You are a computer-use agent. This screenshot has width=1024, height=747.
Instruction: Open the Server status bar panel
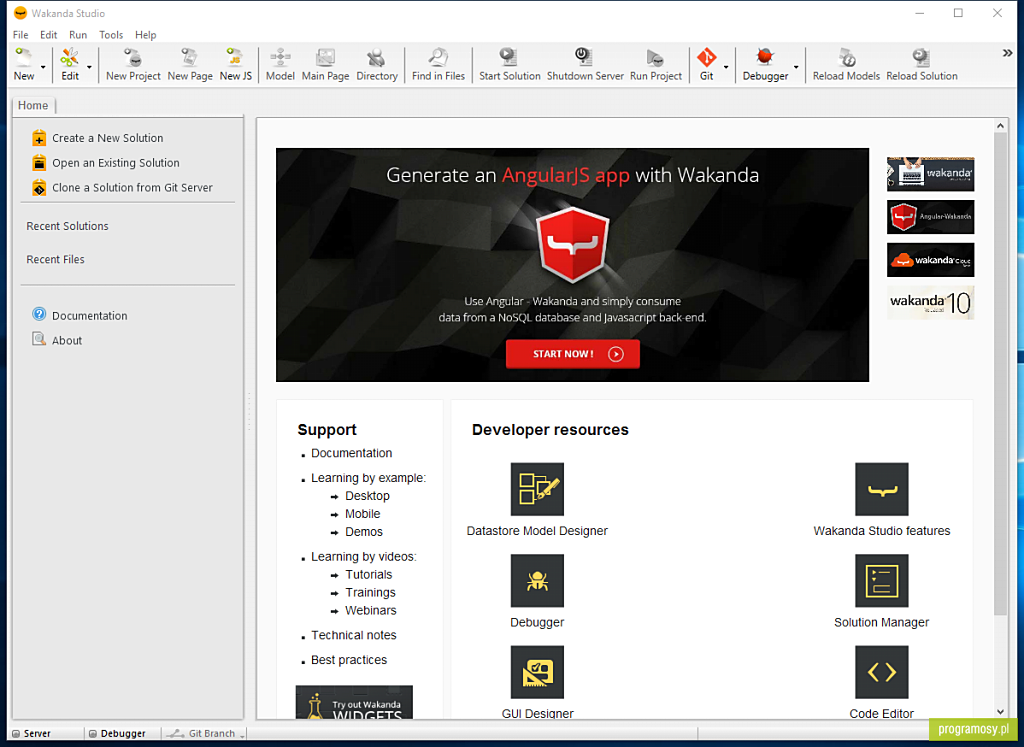coord(31,733)
